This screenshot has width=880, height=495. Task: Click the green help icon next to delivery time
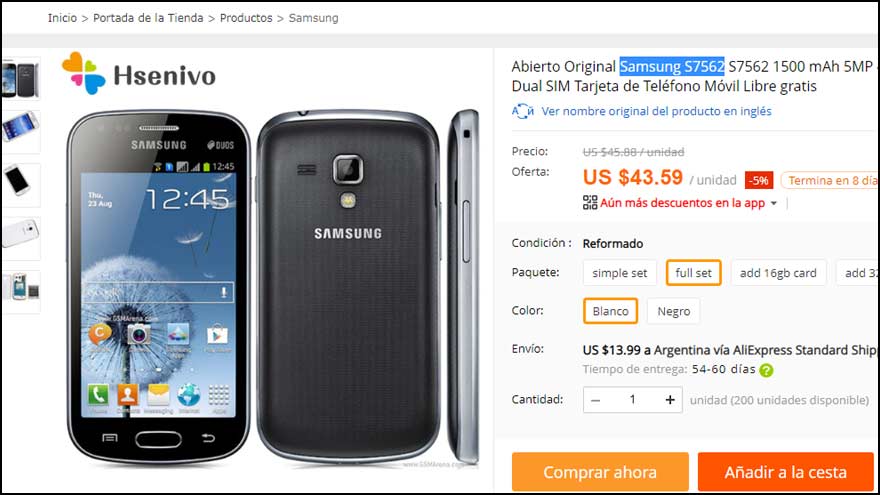click(766, 370)
